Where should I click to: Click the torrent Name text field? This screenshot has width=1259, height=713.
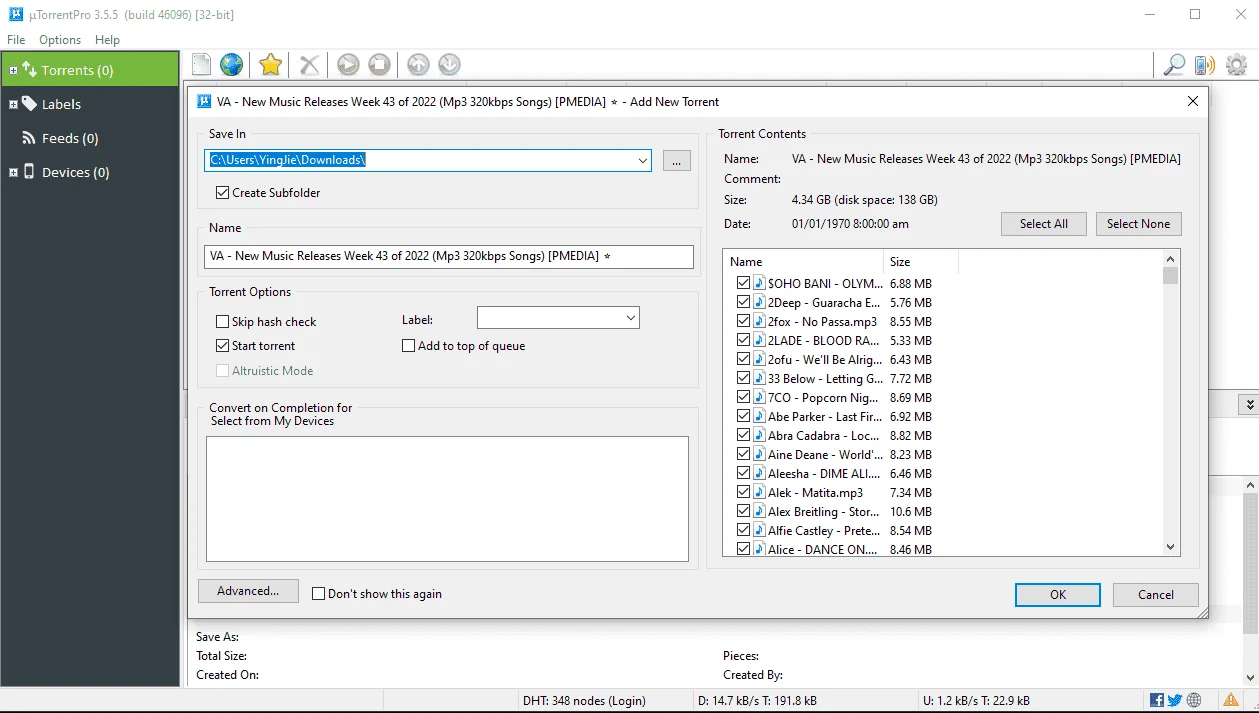448,257
